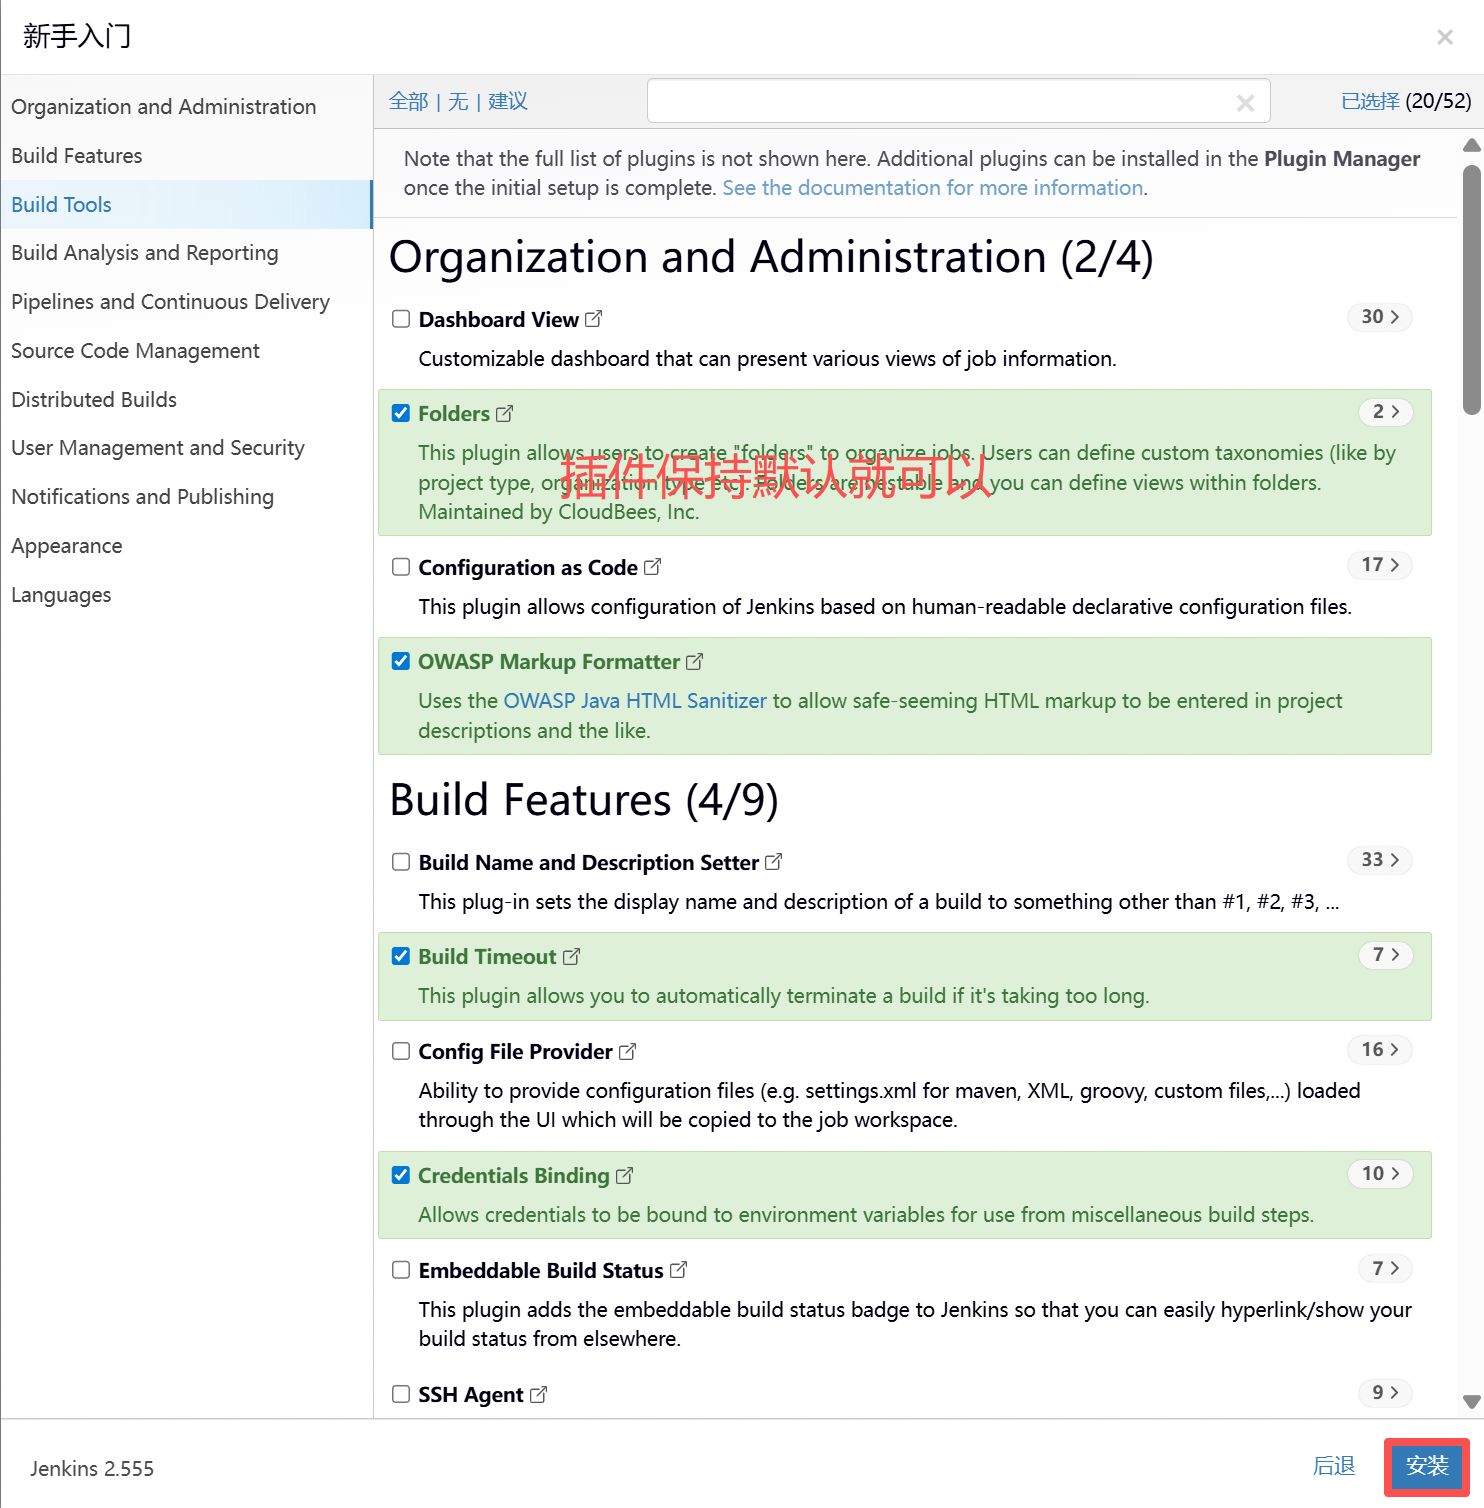Open Folders plugin external link icon
This screenshot has width=1484, height=1508.
point(504,413)
